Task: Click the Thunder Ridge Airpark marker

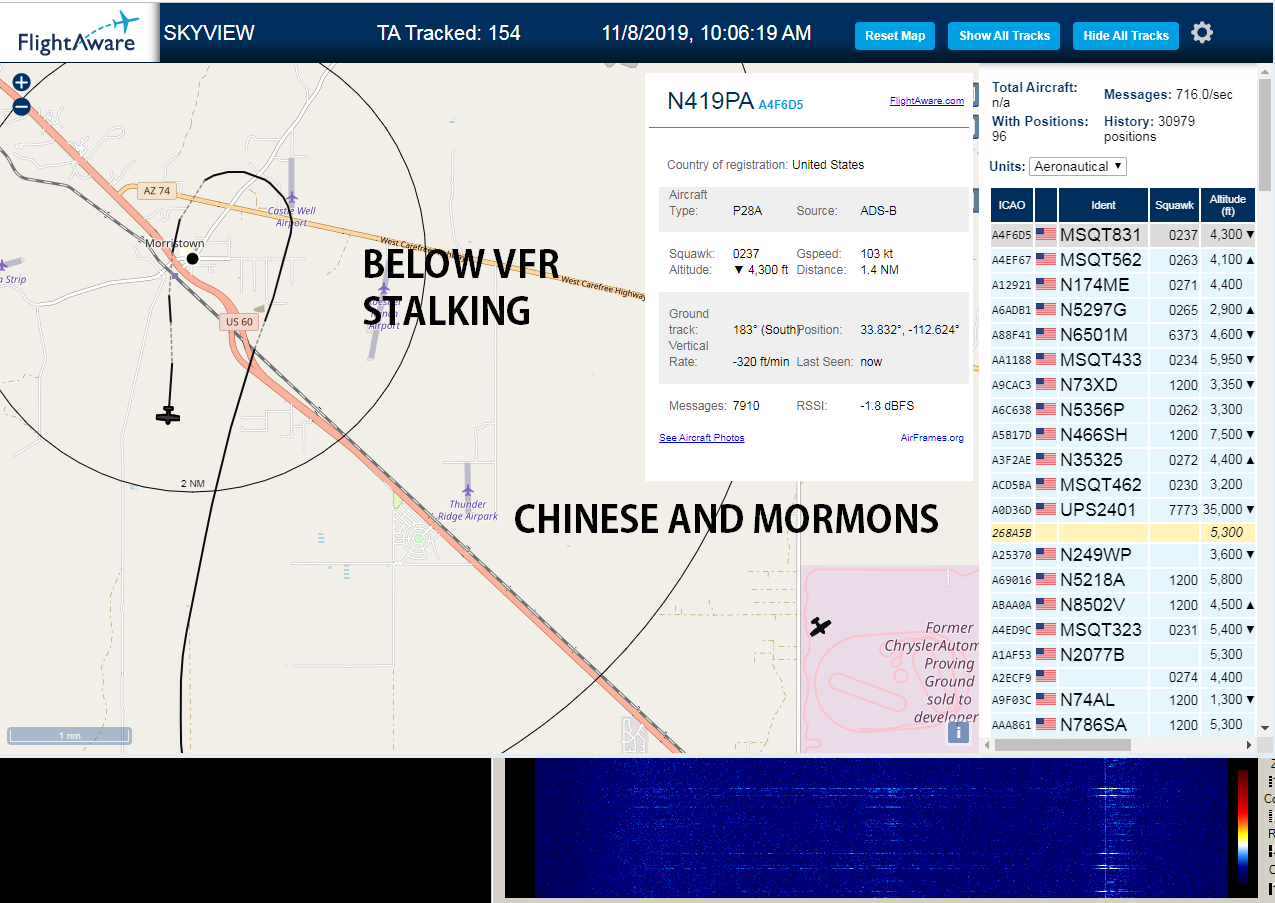Action: (x=467, y=491)
